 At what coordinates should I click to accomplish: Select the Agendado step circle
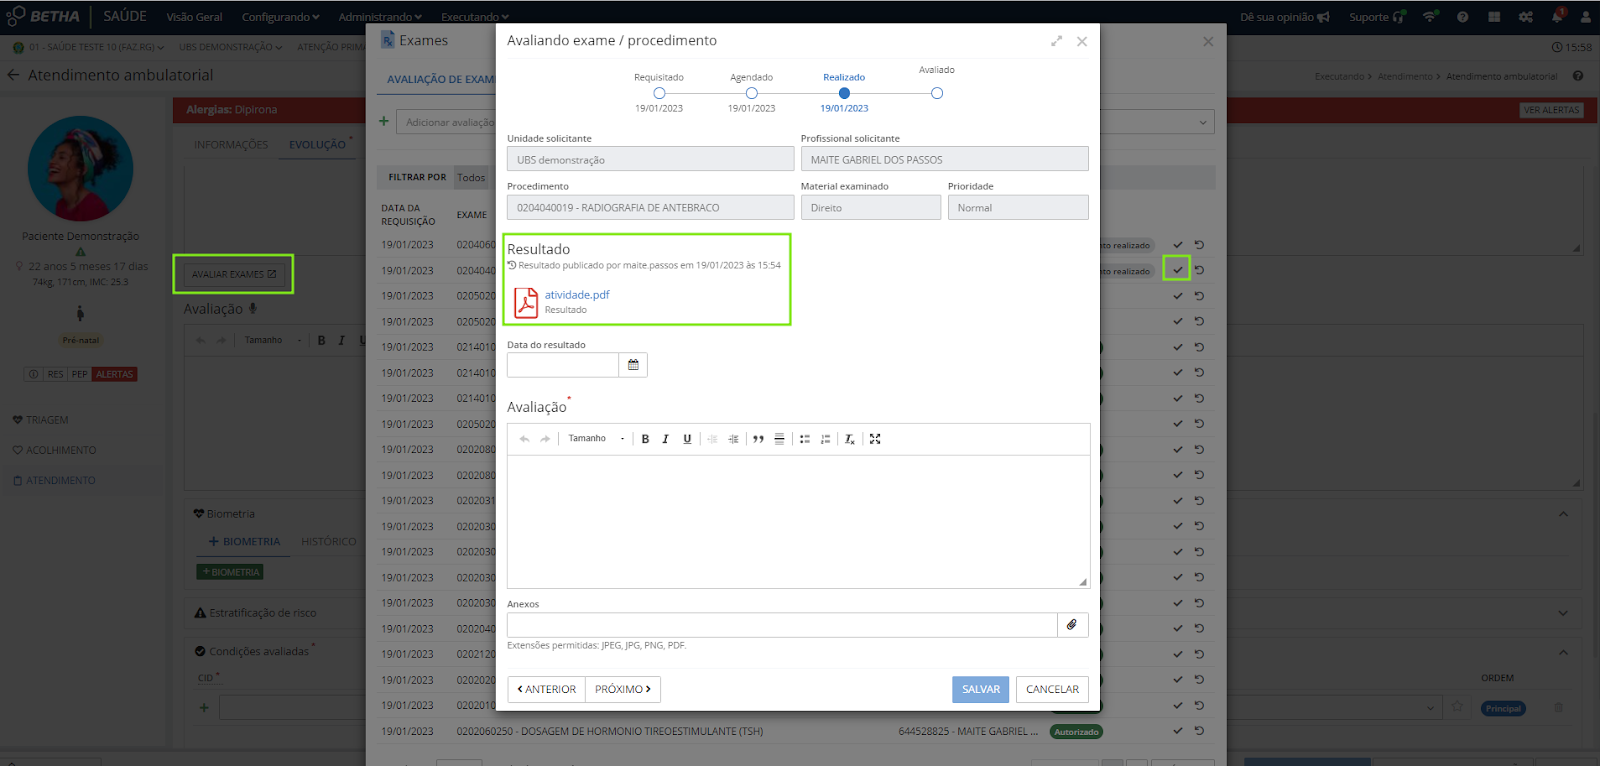click(x=752, y=93)
